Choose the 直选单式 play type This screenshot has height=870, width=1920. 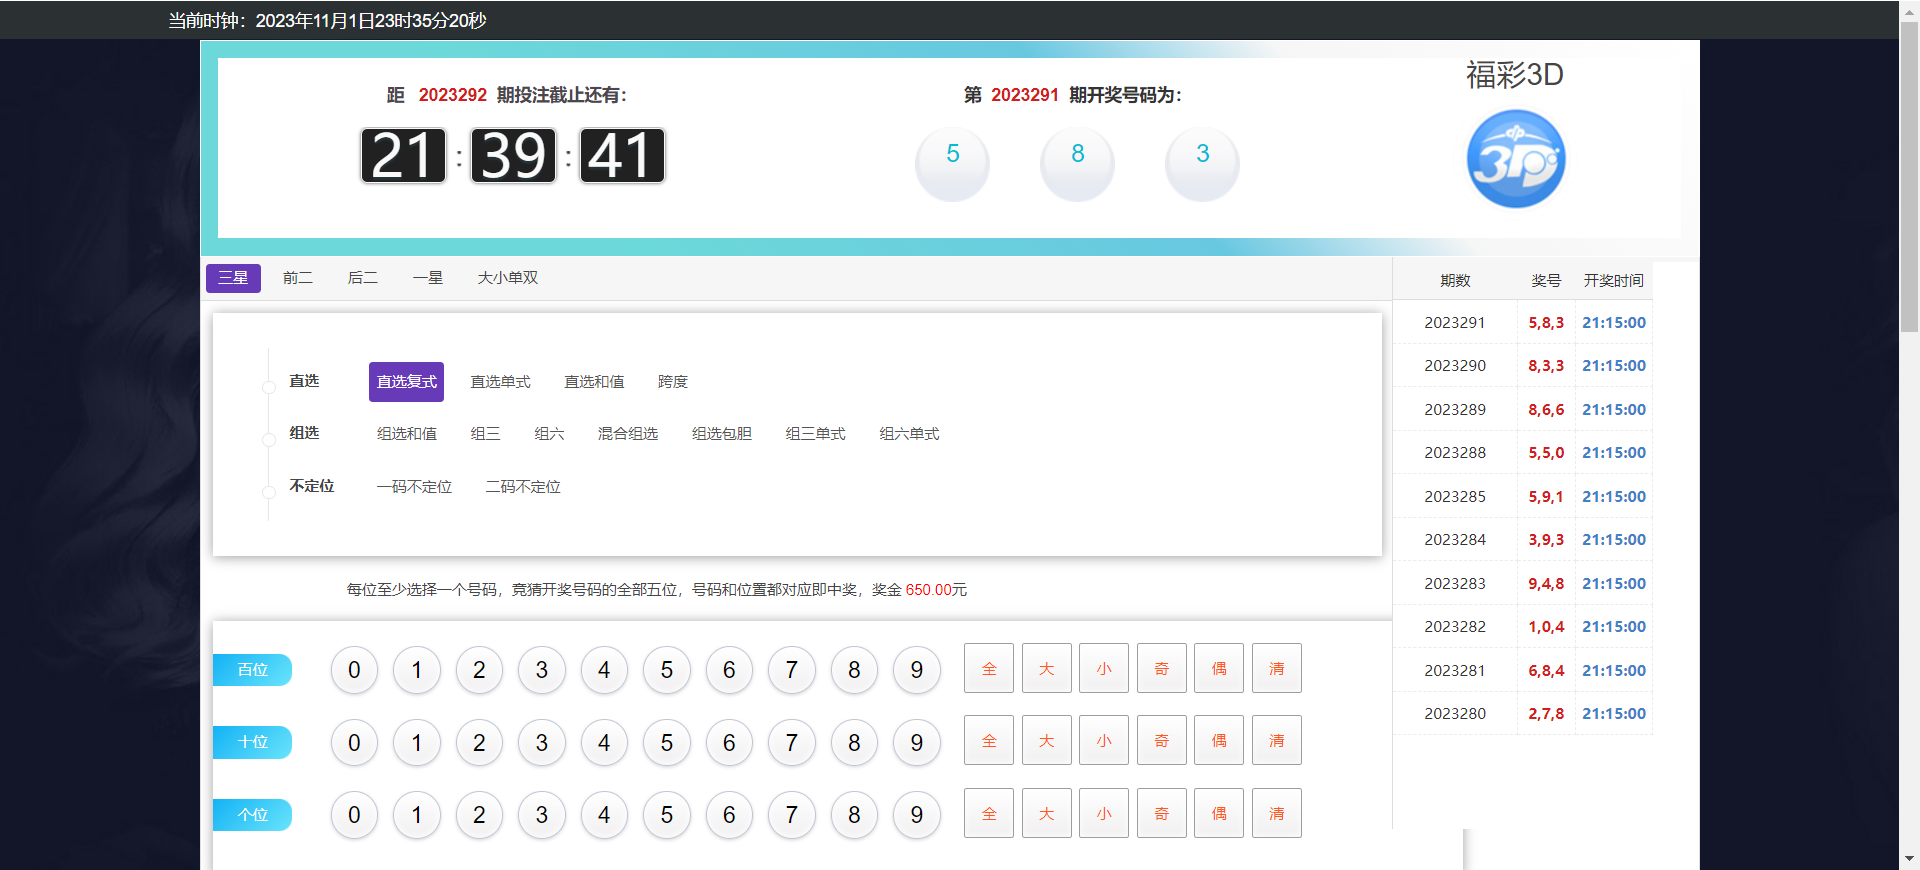[x=500, y=382]
